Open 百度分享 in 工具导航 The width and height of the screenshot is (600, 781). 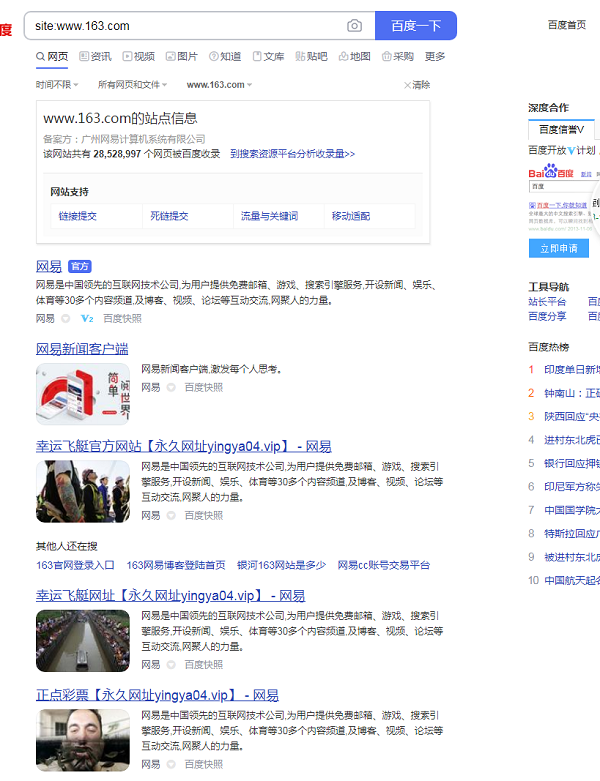[547, 316]
